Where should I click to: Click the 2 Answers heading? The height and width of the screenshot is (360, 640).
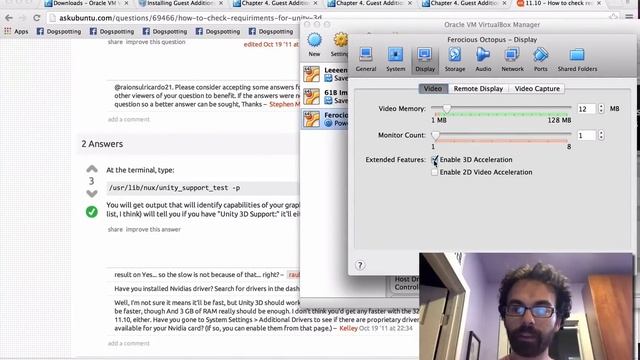[x=102, y=144]
